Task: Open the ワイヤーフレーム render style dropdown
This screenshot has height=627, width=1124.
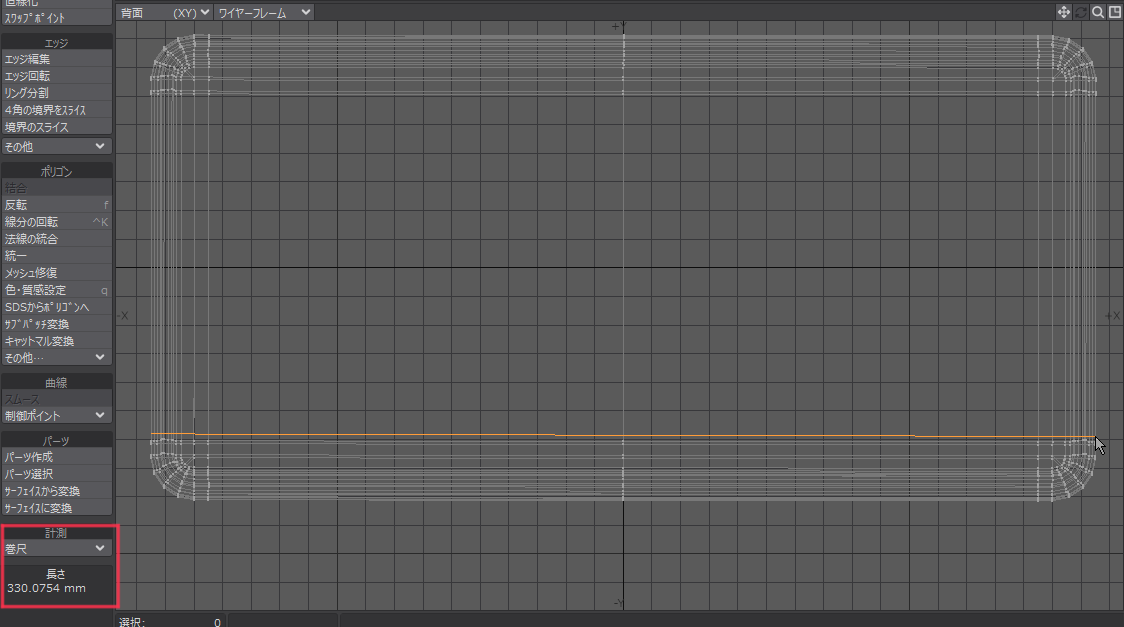Action: (x=264, y=12)
